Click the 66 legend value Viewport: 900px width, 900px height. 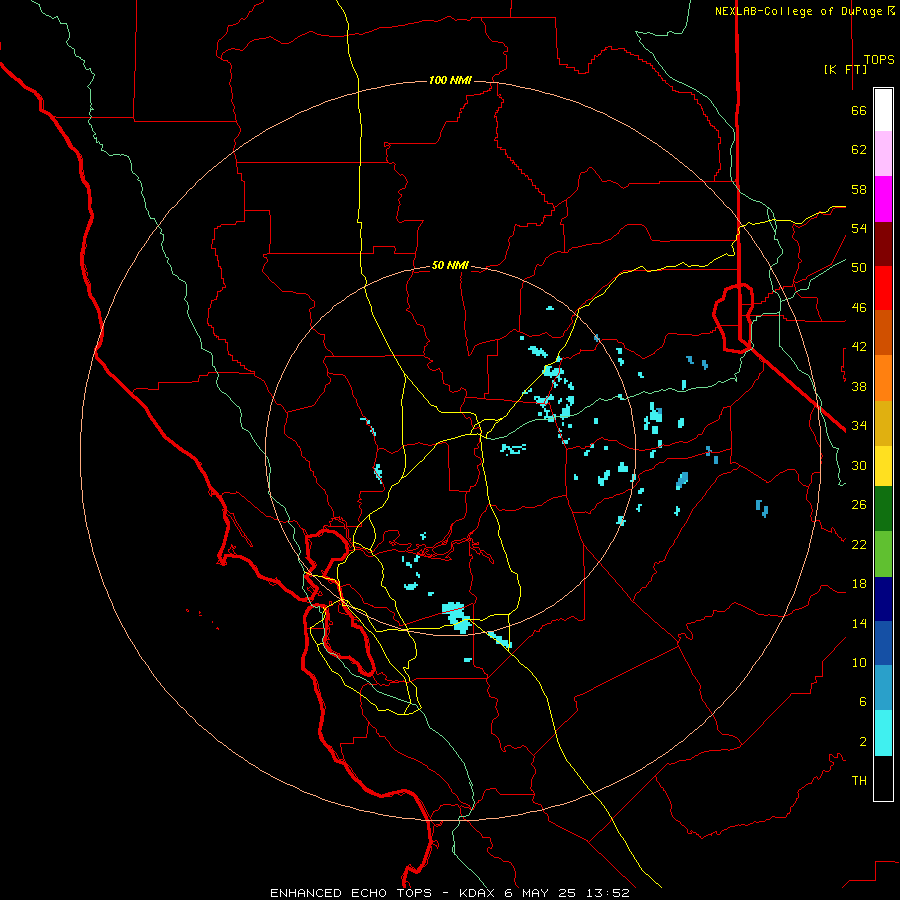pos(859,110)
